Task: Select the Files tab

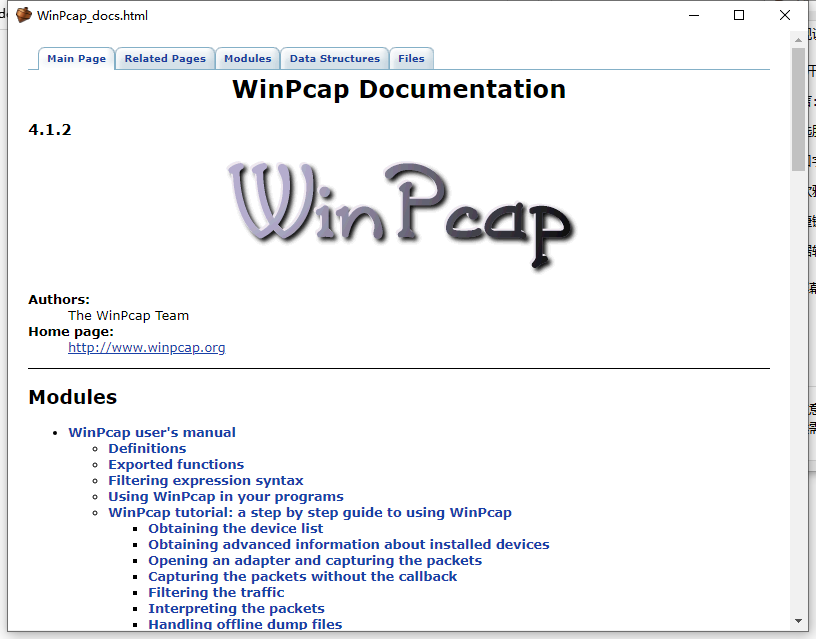Action: (411, 59)
